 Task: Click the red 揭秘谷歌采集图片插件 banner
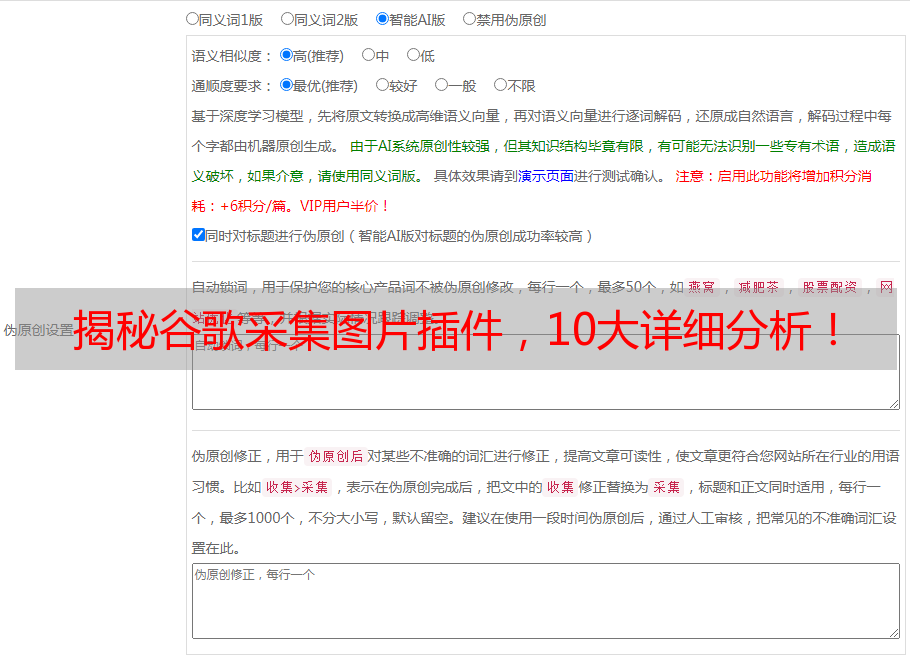(456, 329)
